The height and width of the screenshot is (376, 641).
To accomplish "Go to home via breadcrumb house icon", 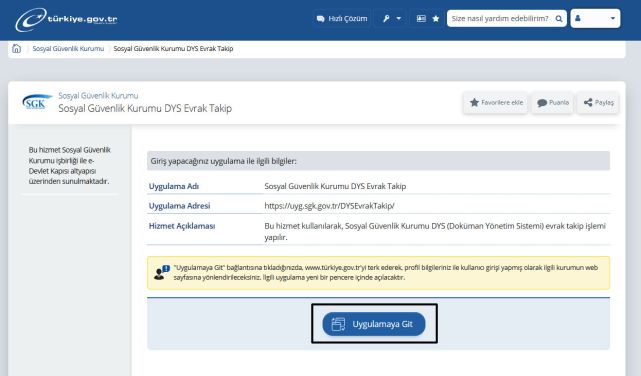I will point(16,48).
